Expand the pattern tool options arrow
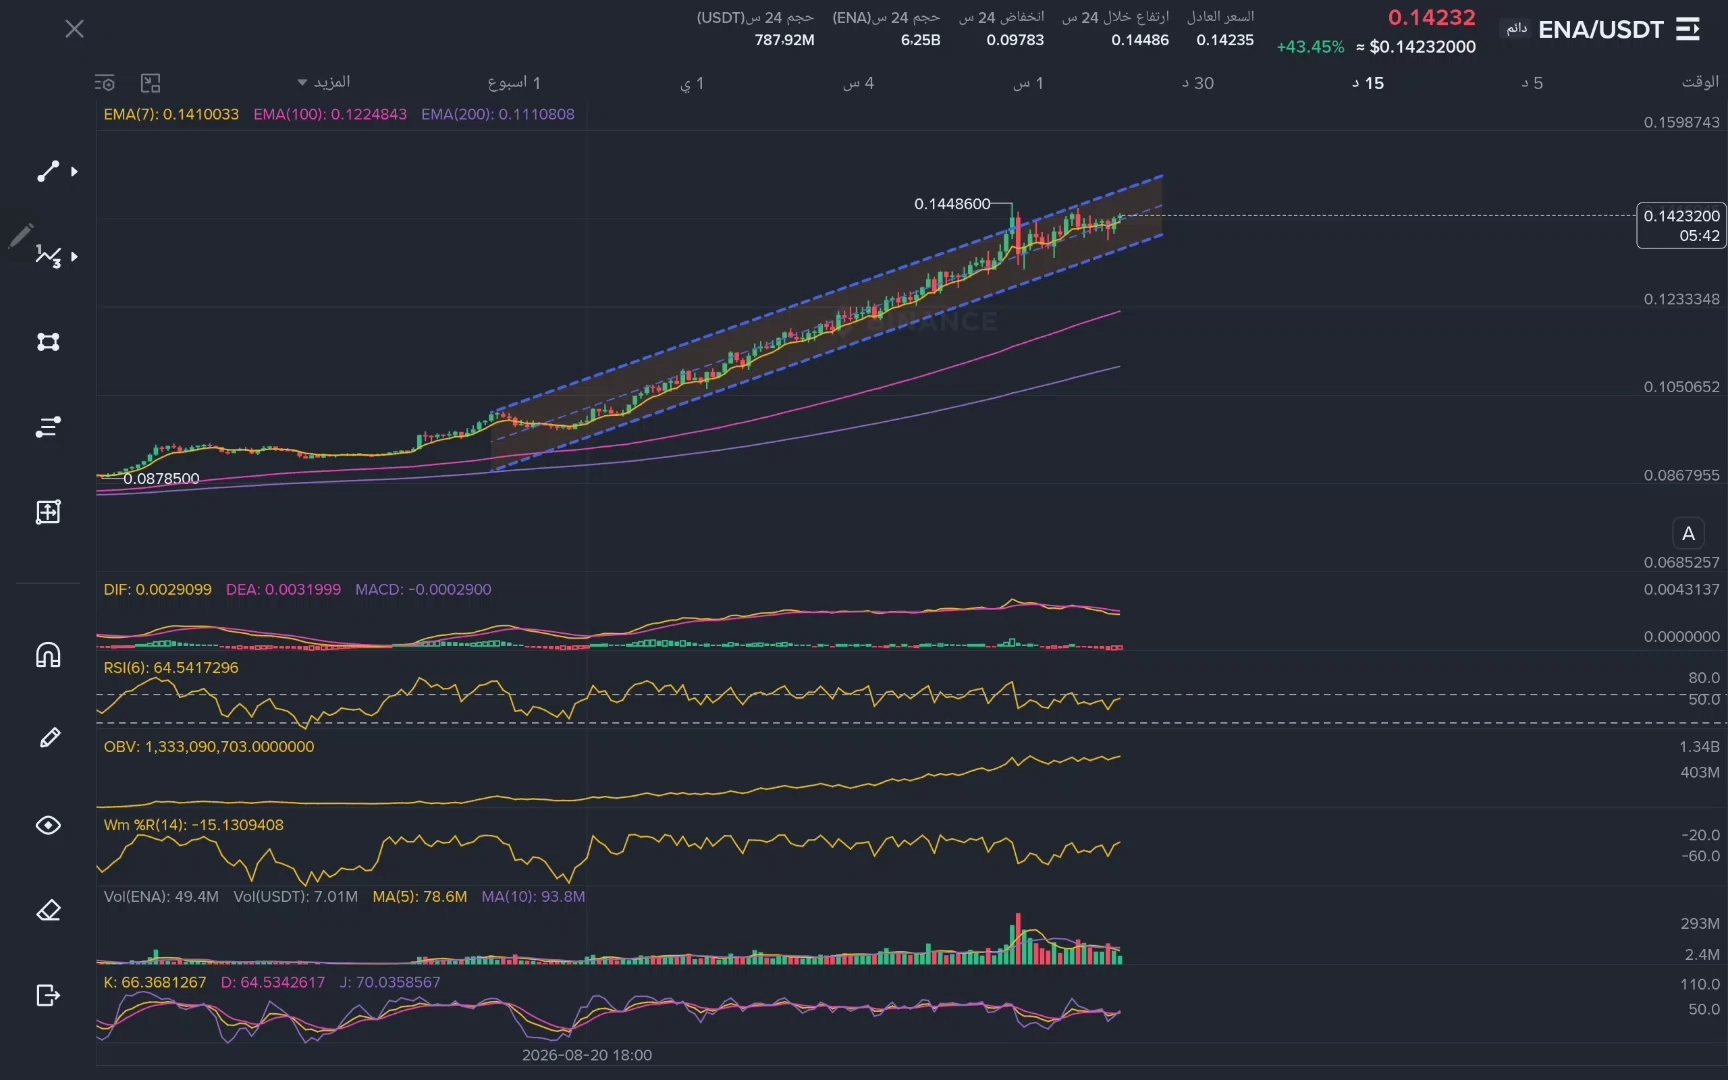Viewport: 1728px width, 1080px height. click(74, 257)
